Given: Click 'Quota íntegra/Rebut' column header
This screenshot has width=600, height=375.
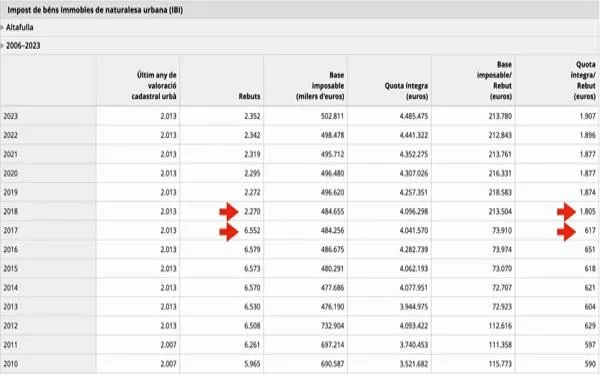Looking at the screenshot, I should click(x=583, y=80).
